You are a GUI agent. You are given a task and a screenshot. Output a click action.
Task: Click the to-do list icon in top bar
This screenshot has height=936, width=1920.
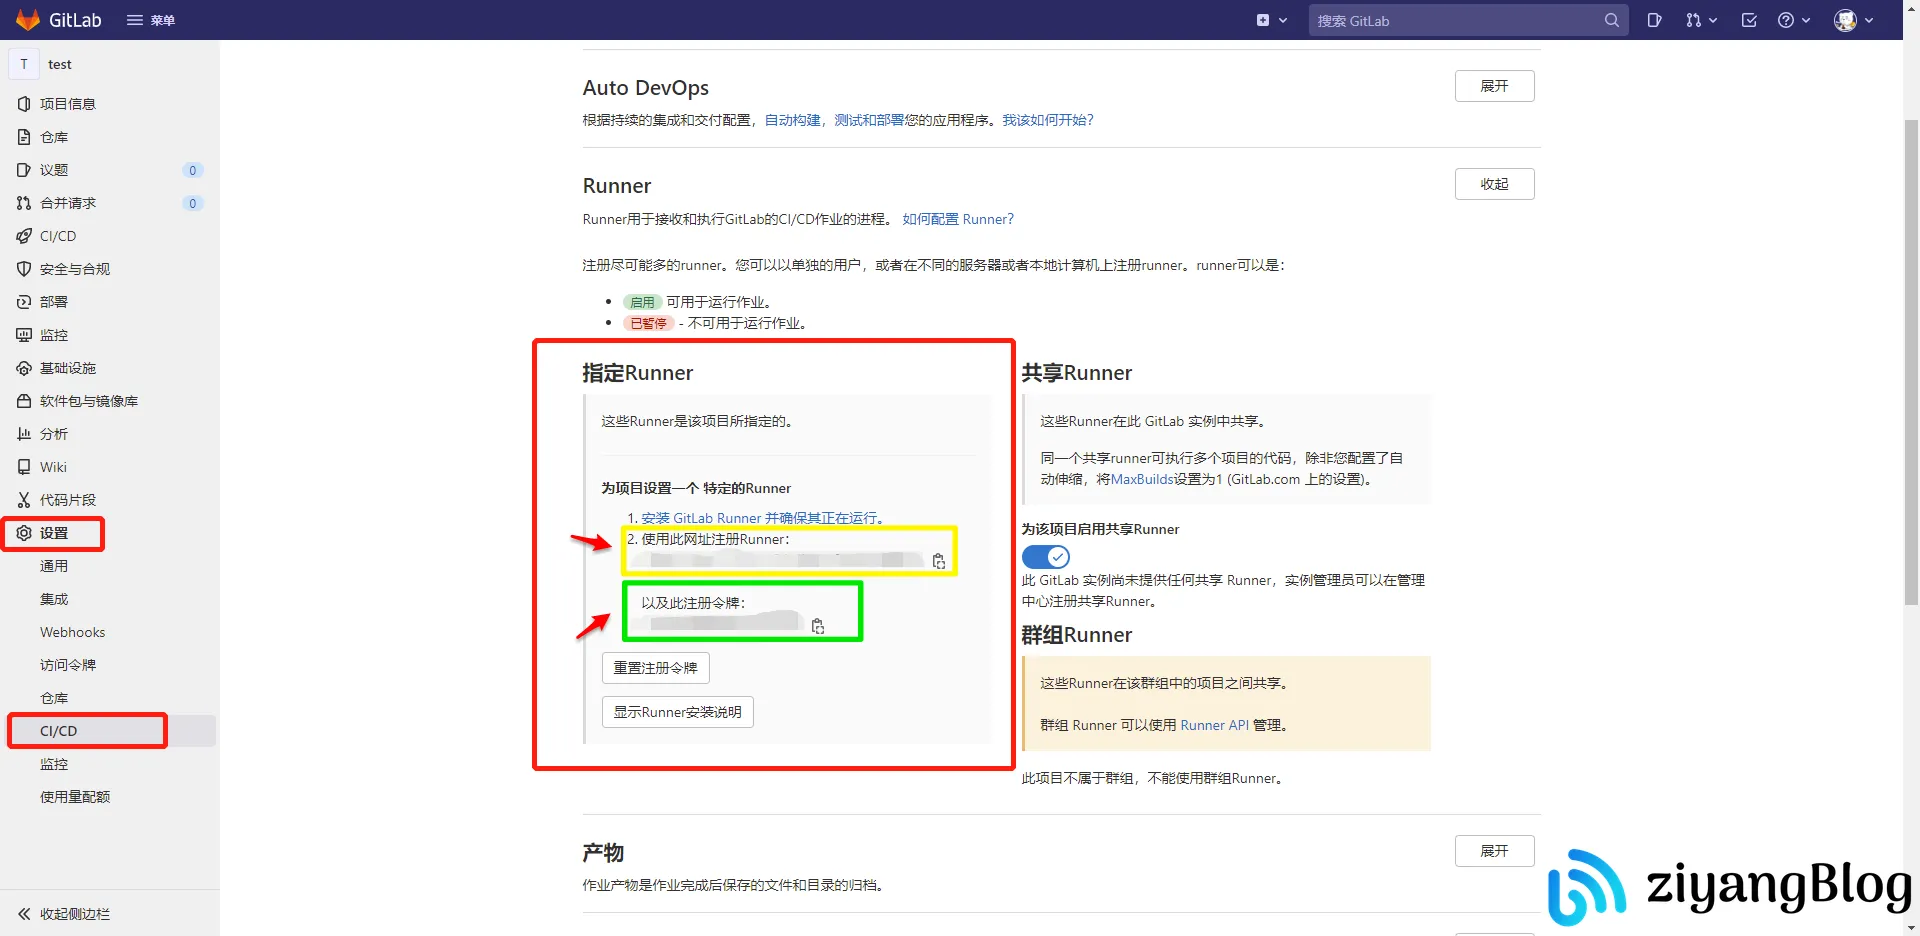(1748, 20)
